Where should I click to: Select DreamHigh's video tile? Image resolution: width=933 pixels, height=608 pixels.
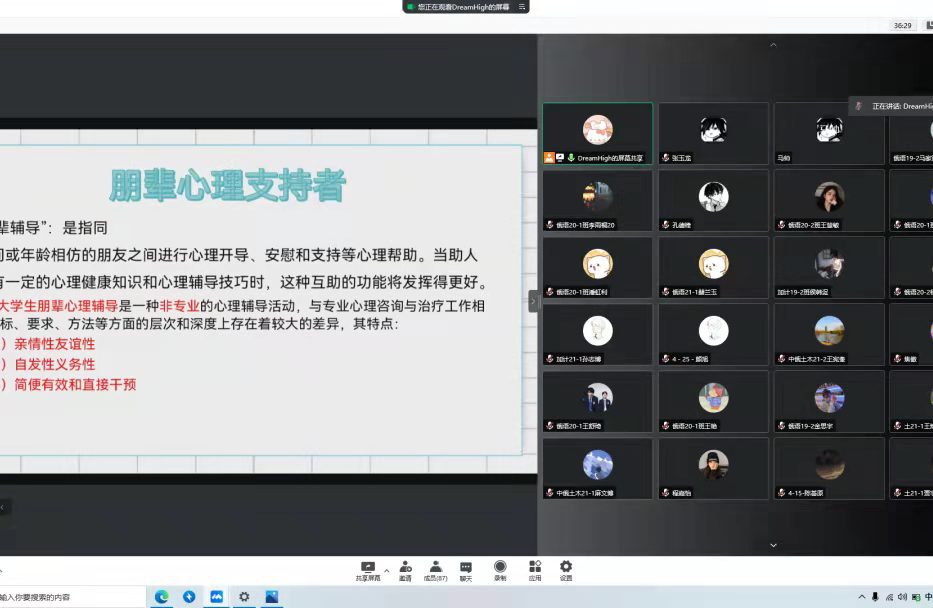point(597,133)
